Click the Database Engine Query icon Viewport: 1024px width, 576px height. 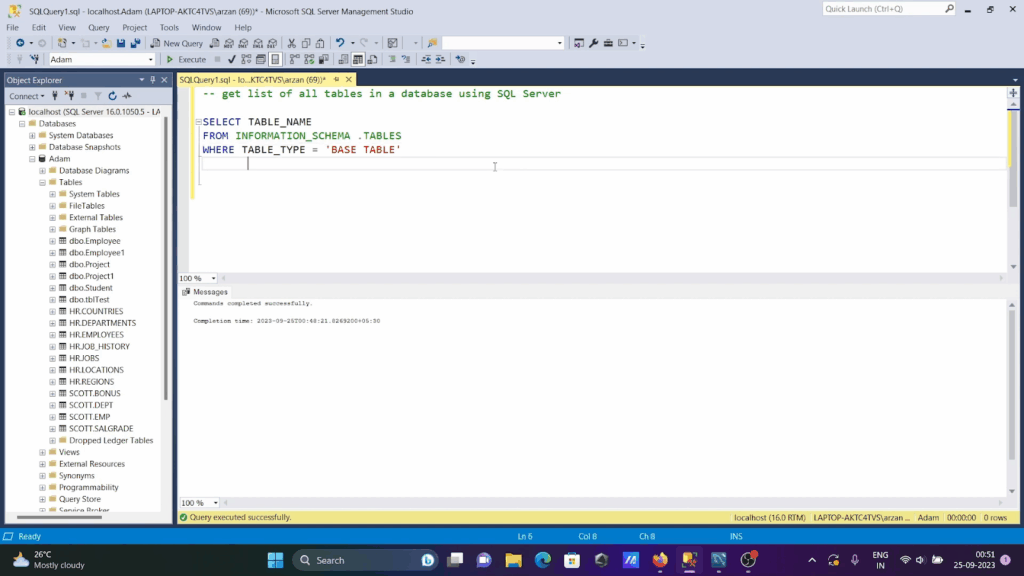214,43
